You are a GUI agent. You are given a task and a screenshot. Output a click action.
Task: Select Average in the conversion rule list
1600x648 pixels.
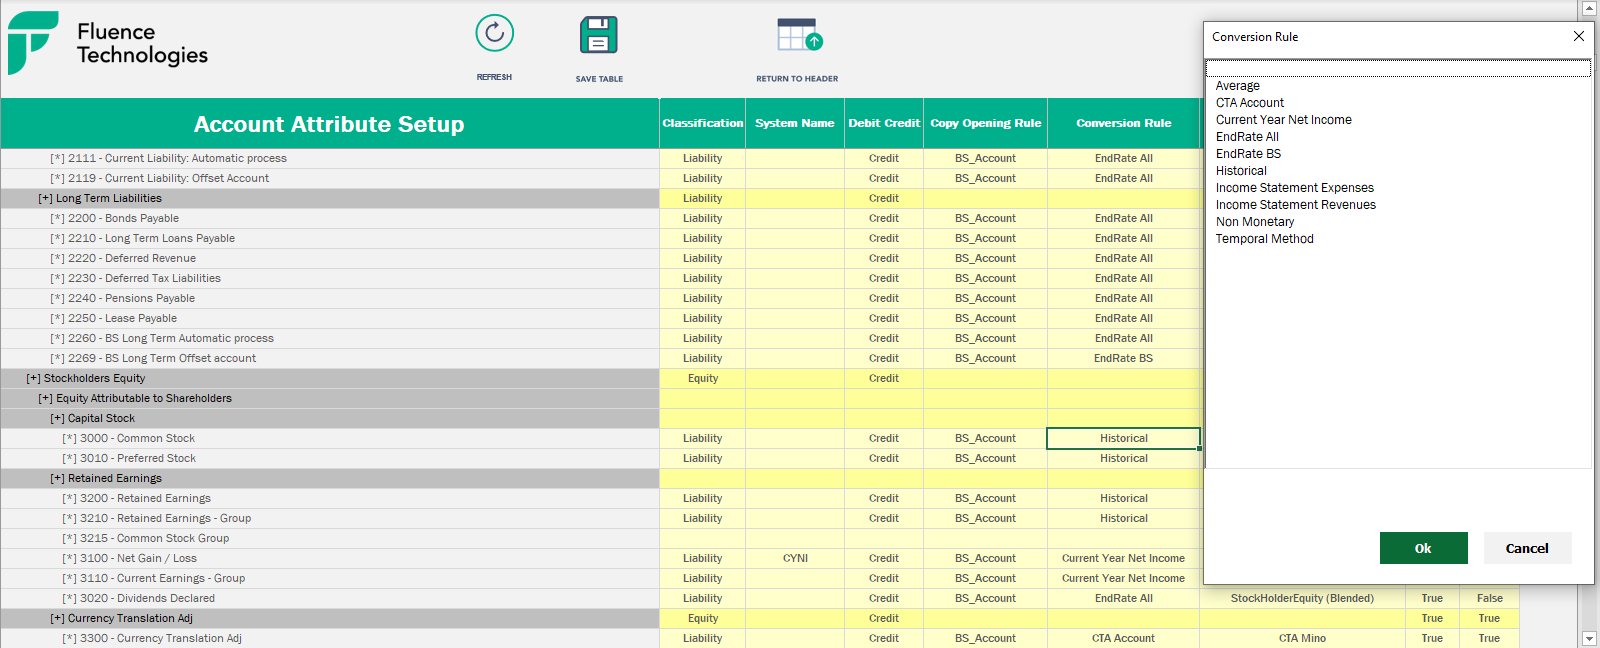coord(1237,86)
